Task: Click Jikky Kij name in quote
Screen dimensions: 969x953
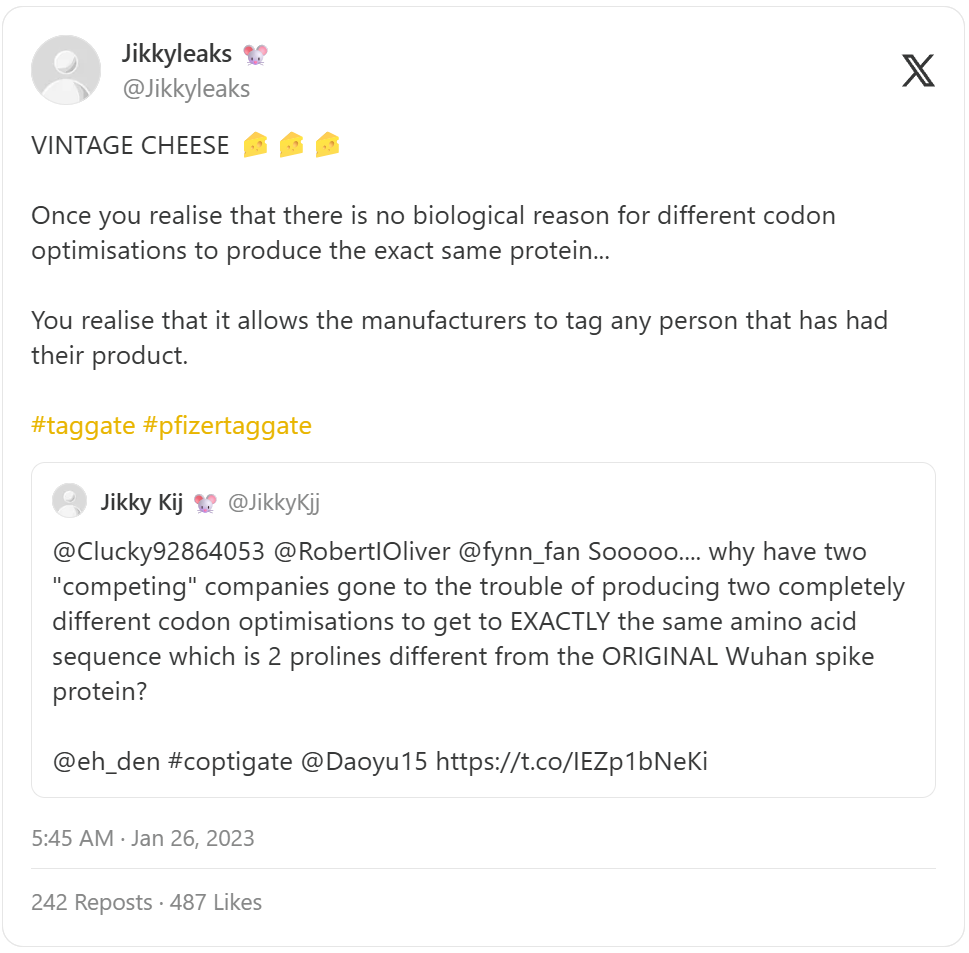Action: pos(141,502)
